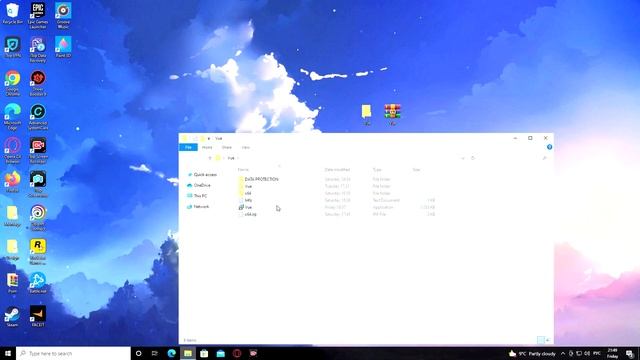
Task: Open taskbar clock and date
Action: (612, 353)
